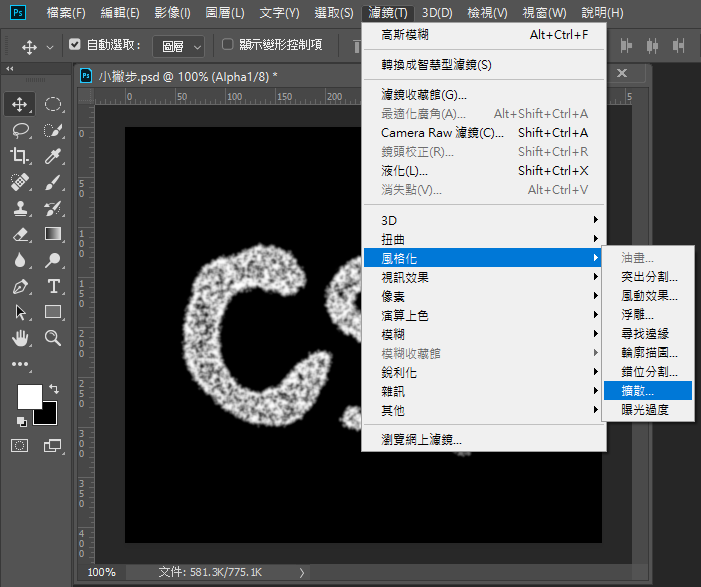Open the 圖層 auto-select dropdown
This screenshot has width=701, height=587.
(178, 46)
